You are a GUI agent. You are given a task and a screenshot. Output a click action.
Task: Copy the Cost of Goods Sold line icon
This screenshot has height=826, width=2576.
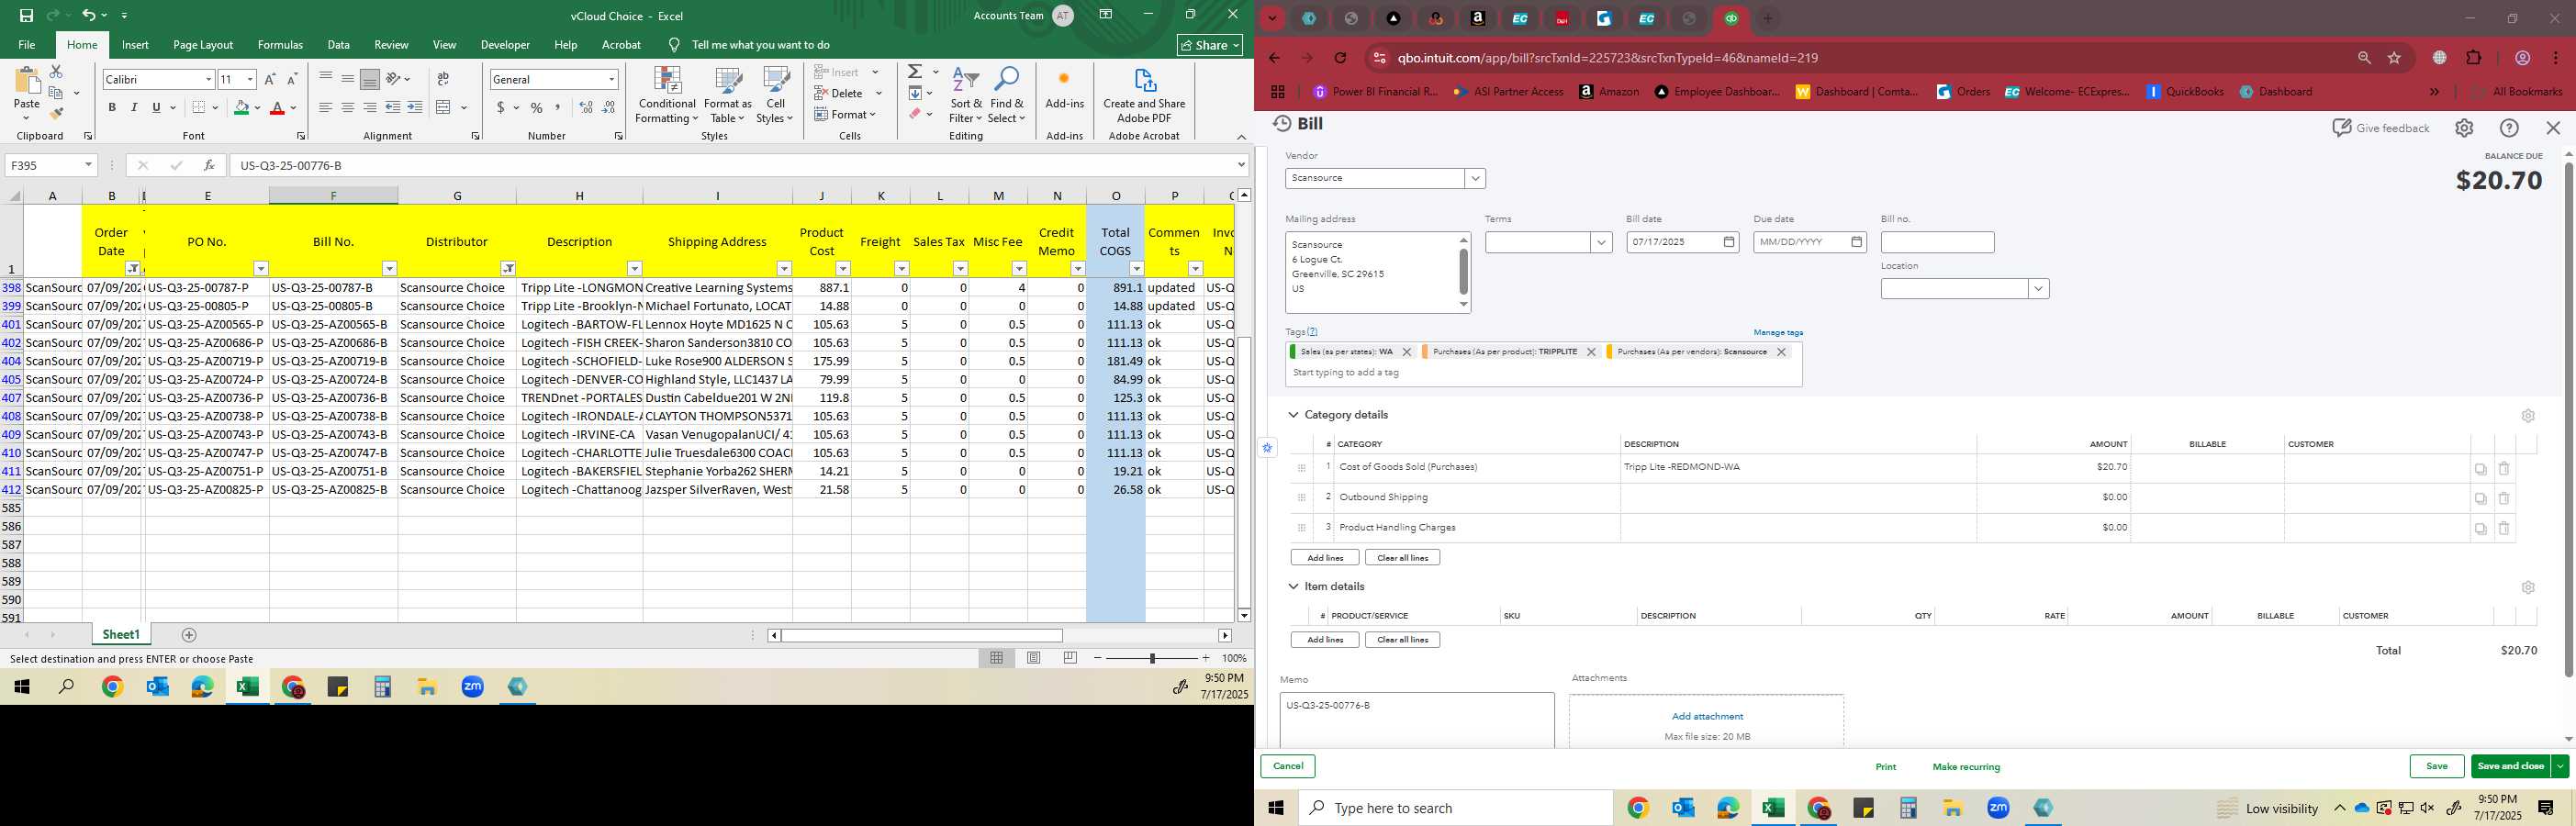(x=2481, y=468)
